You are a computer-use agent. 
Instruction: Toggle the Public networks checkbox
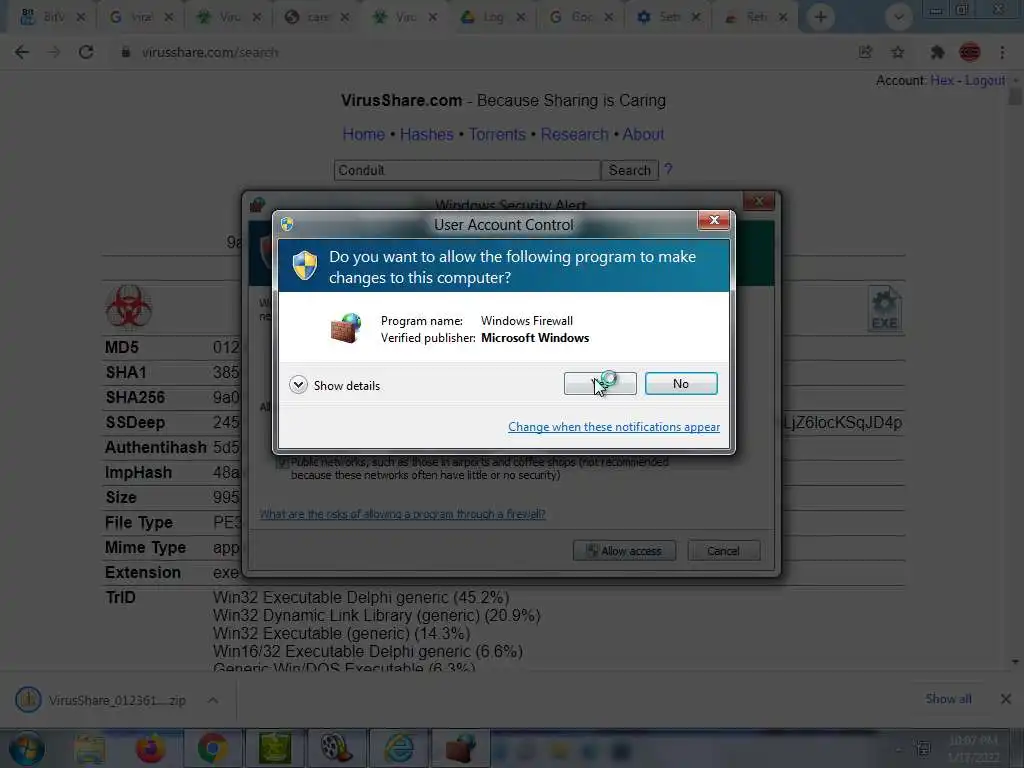(282, 462)
